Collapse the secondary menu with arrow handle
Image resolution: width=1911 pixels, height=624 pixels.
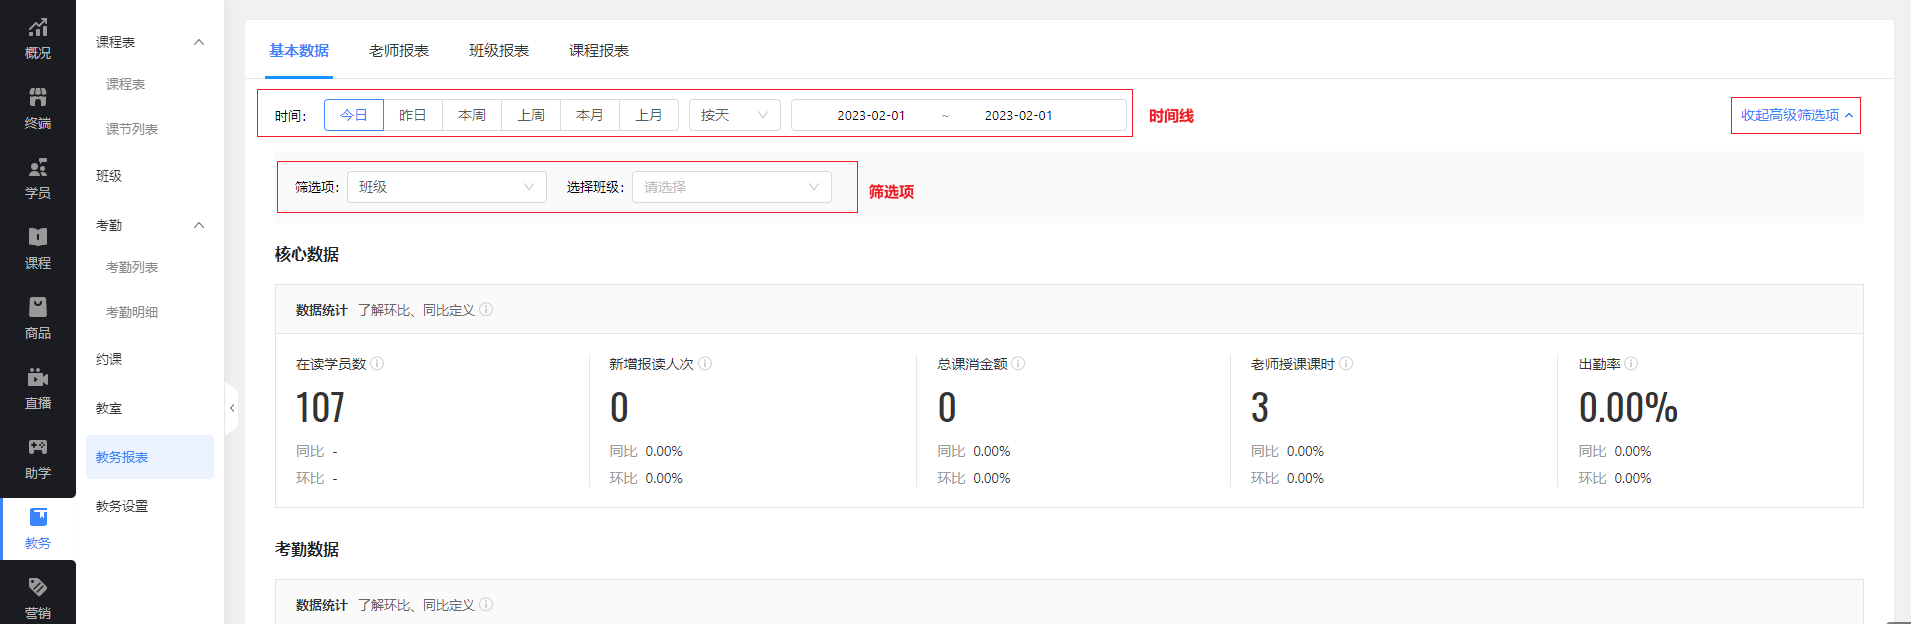pos(232,408)
